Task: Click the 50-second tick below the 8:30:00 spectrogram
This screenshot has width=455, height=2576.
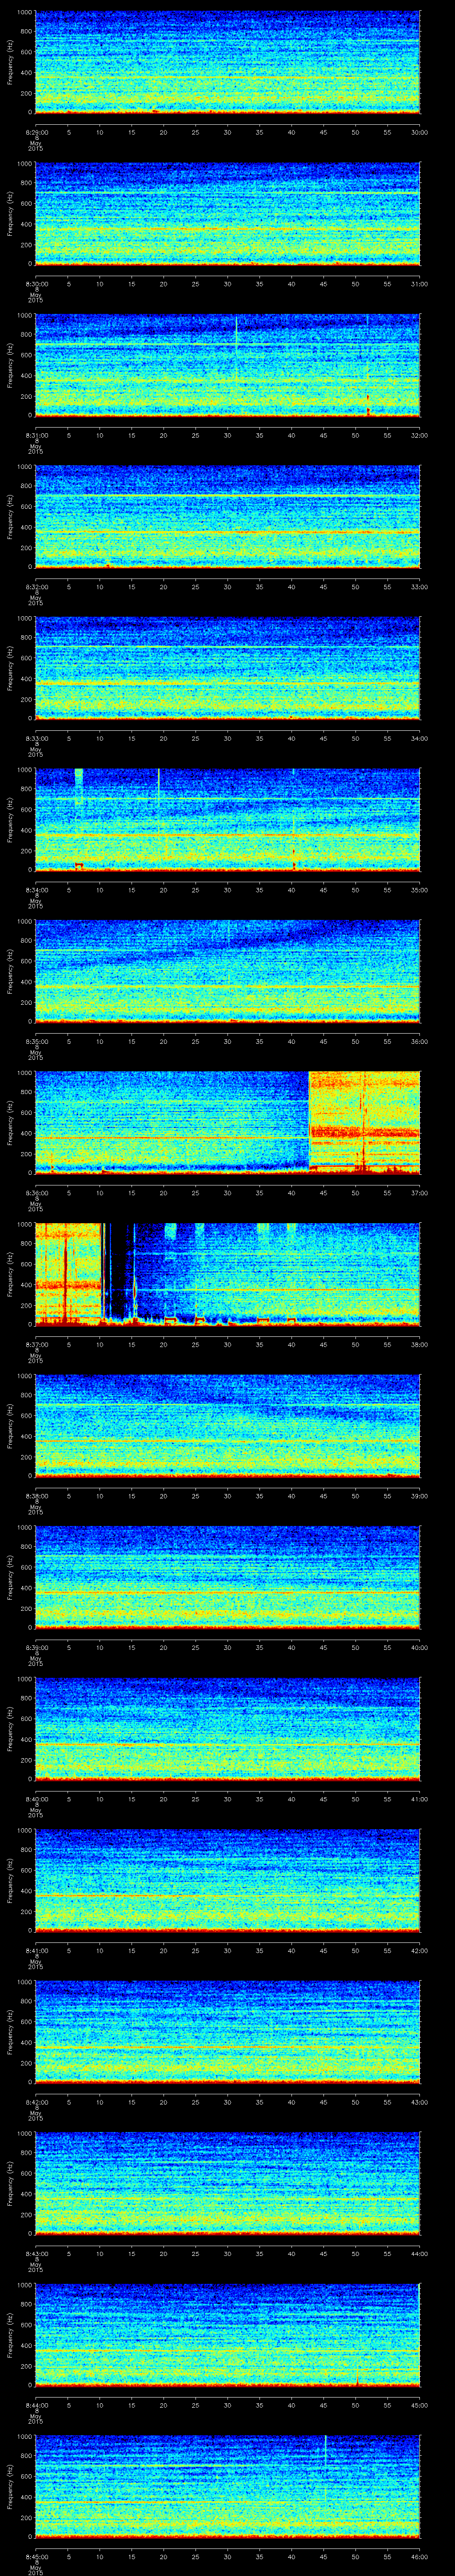Action: click(x=355, y=284)
